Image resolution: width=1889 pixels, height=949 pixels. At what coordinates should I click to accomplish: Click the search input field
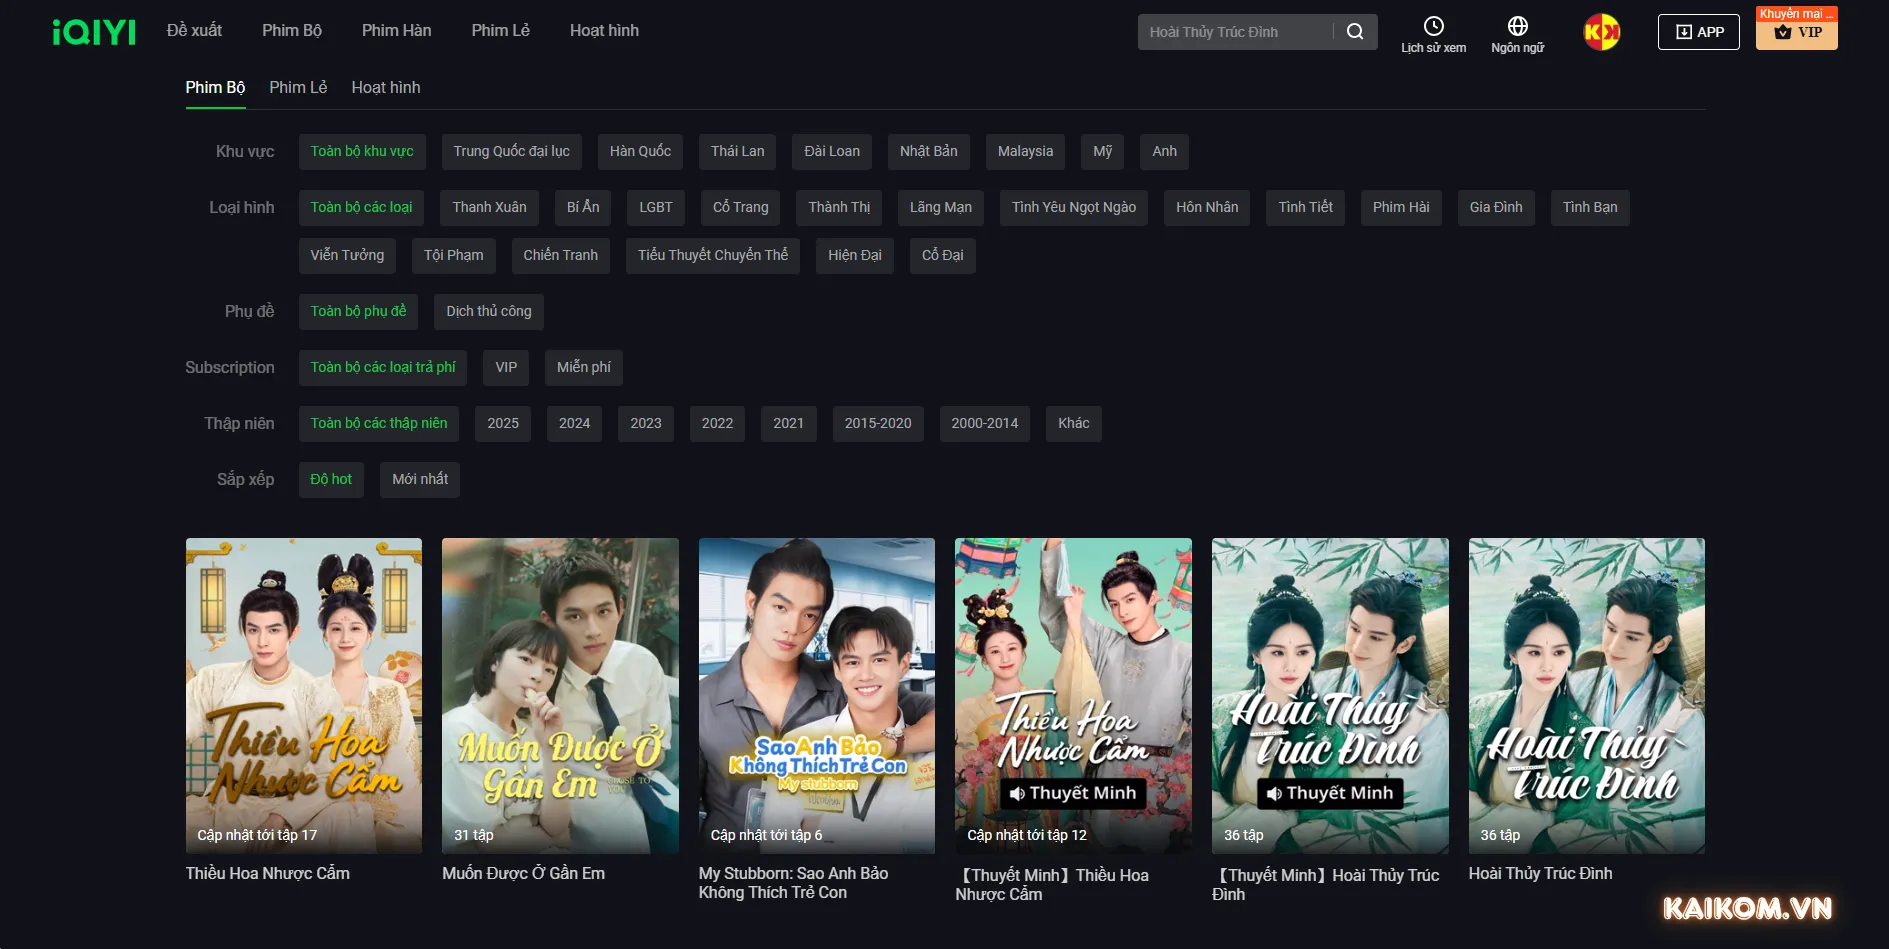tap(1236, 32)
